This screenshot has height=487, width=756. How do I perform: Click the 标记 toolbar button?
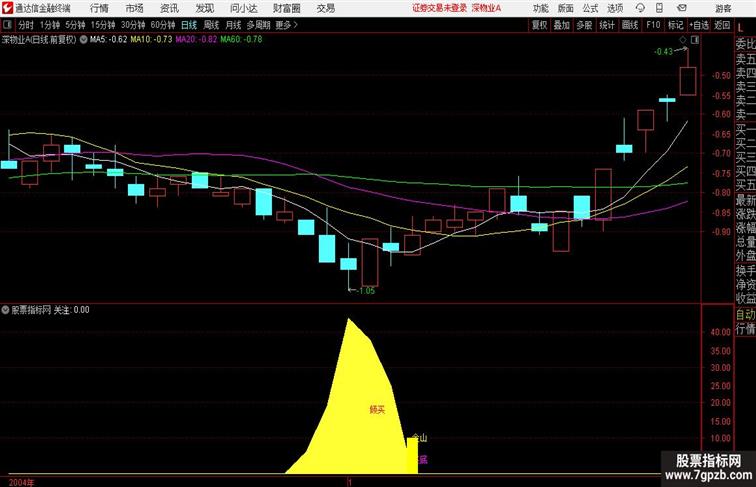tap(675, 25)
